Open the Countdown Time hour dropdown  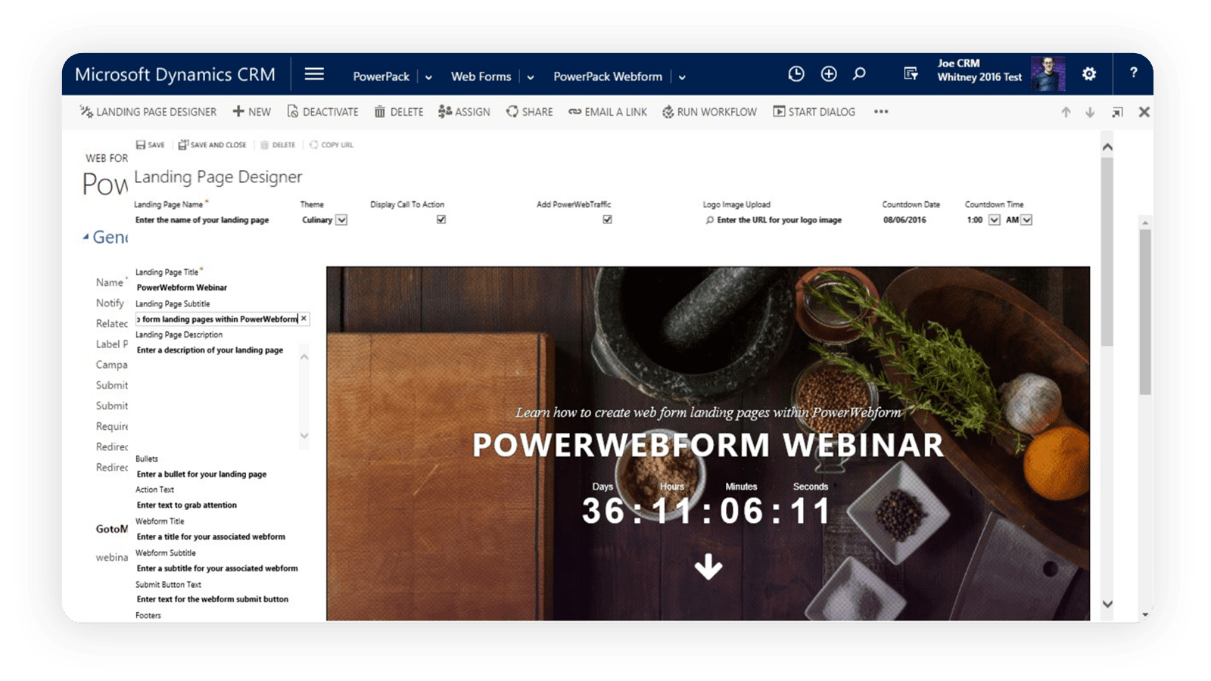click(994, 220)
